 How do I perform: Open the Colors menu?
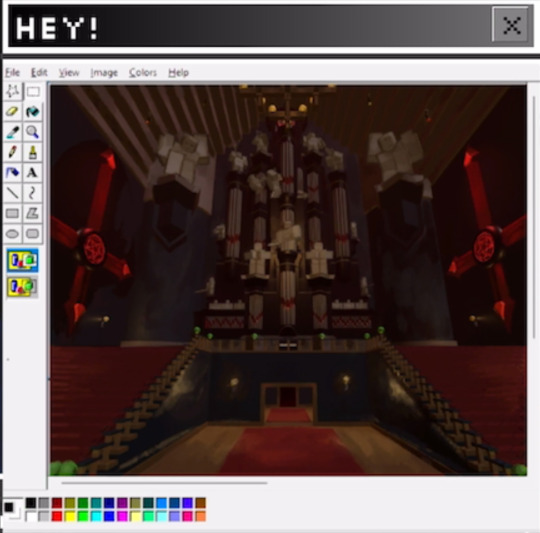[x=143, y=73]
